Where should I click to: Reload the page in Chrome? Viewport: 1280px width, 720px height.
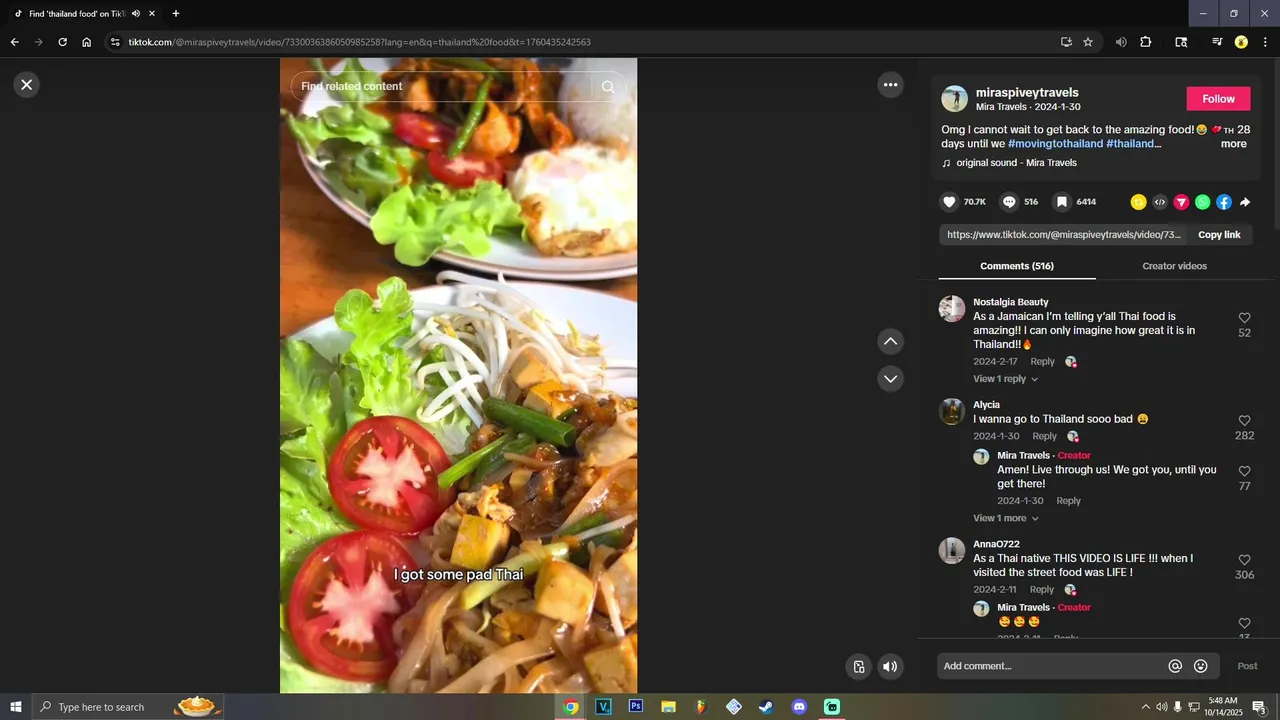pos(62,42)
